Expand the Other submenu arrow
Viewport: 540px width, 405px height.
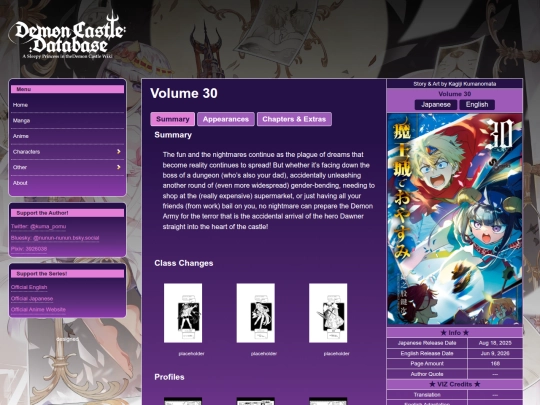coord(118,167)
